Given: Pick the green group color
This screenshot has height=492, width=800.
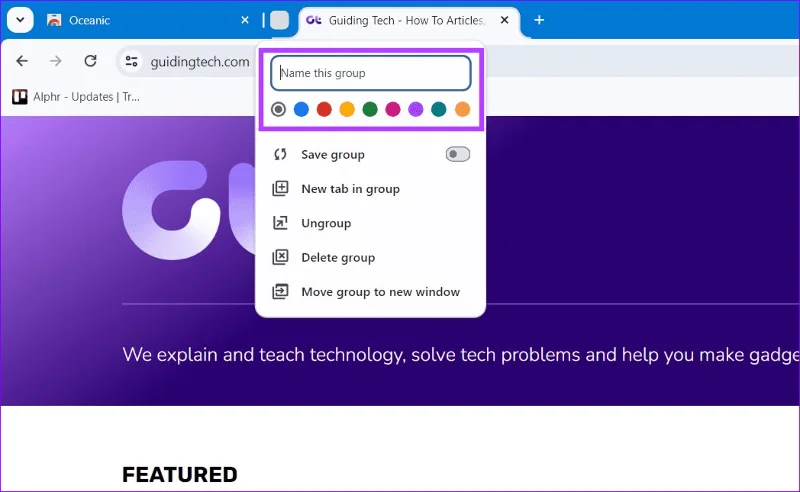Looking at the screenshot, I should pyautogui.click(x=370, y=109).
